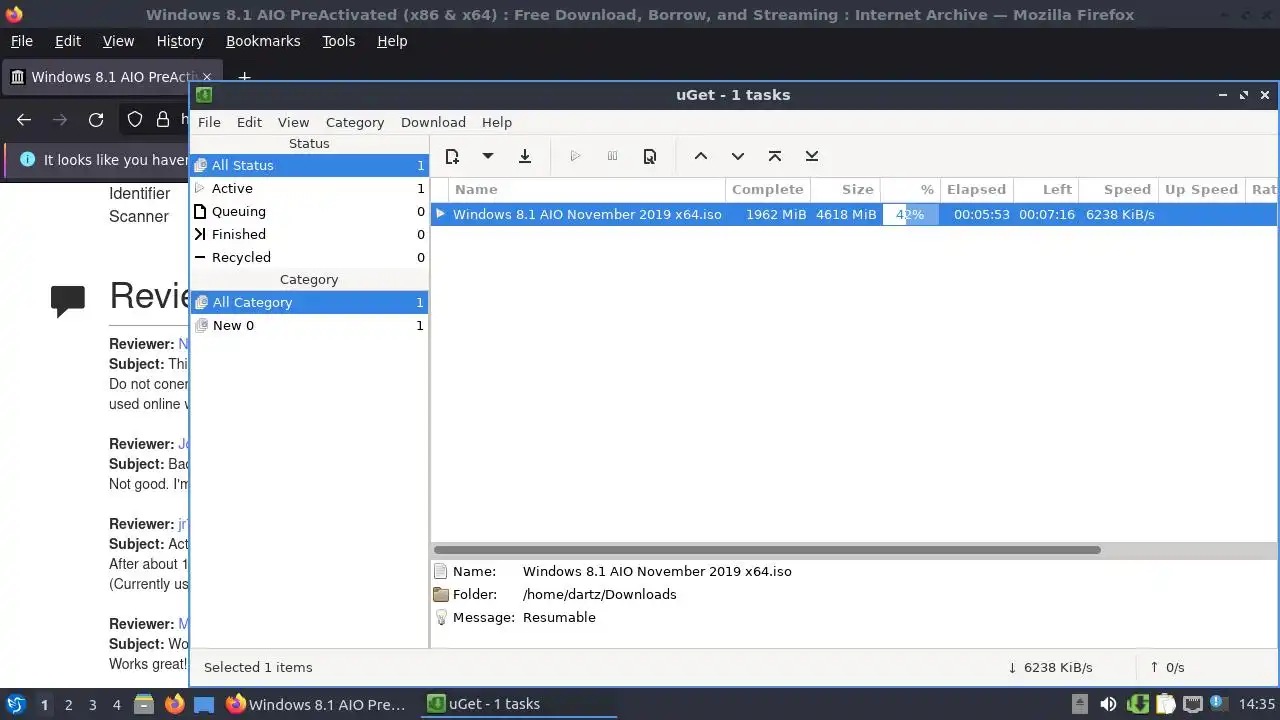Open the new-download dropdown arrow in uGet toolbar

[x=488, y=156]
